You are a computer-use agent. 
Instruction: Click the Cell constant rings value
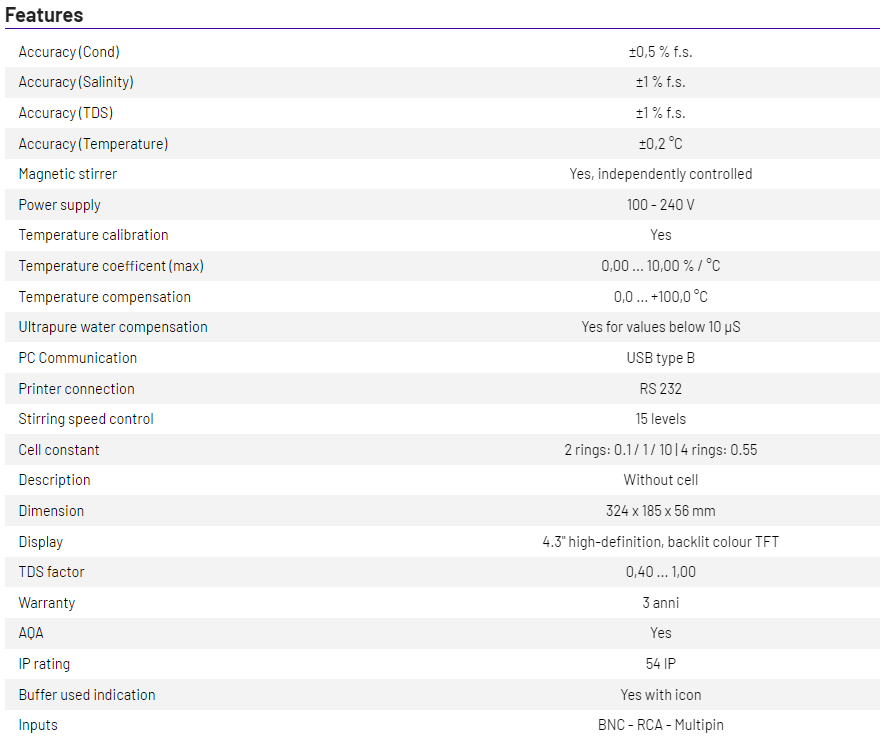click(x=660, y=450)
